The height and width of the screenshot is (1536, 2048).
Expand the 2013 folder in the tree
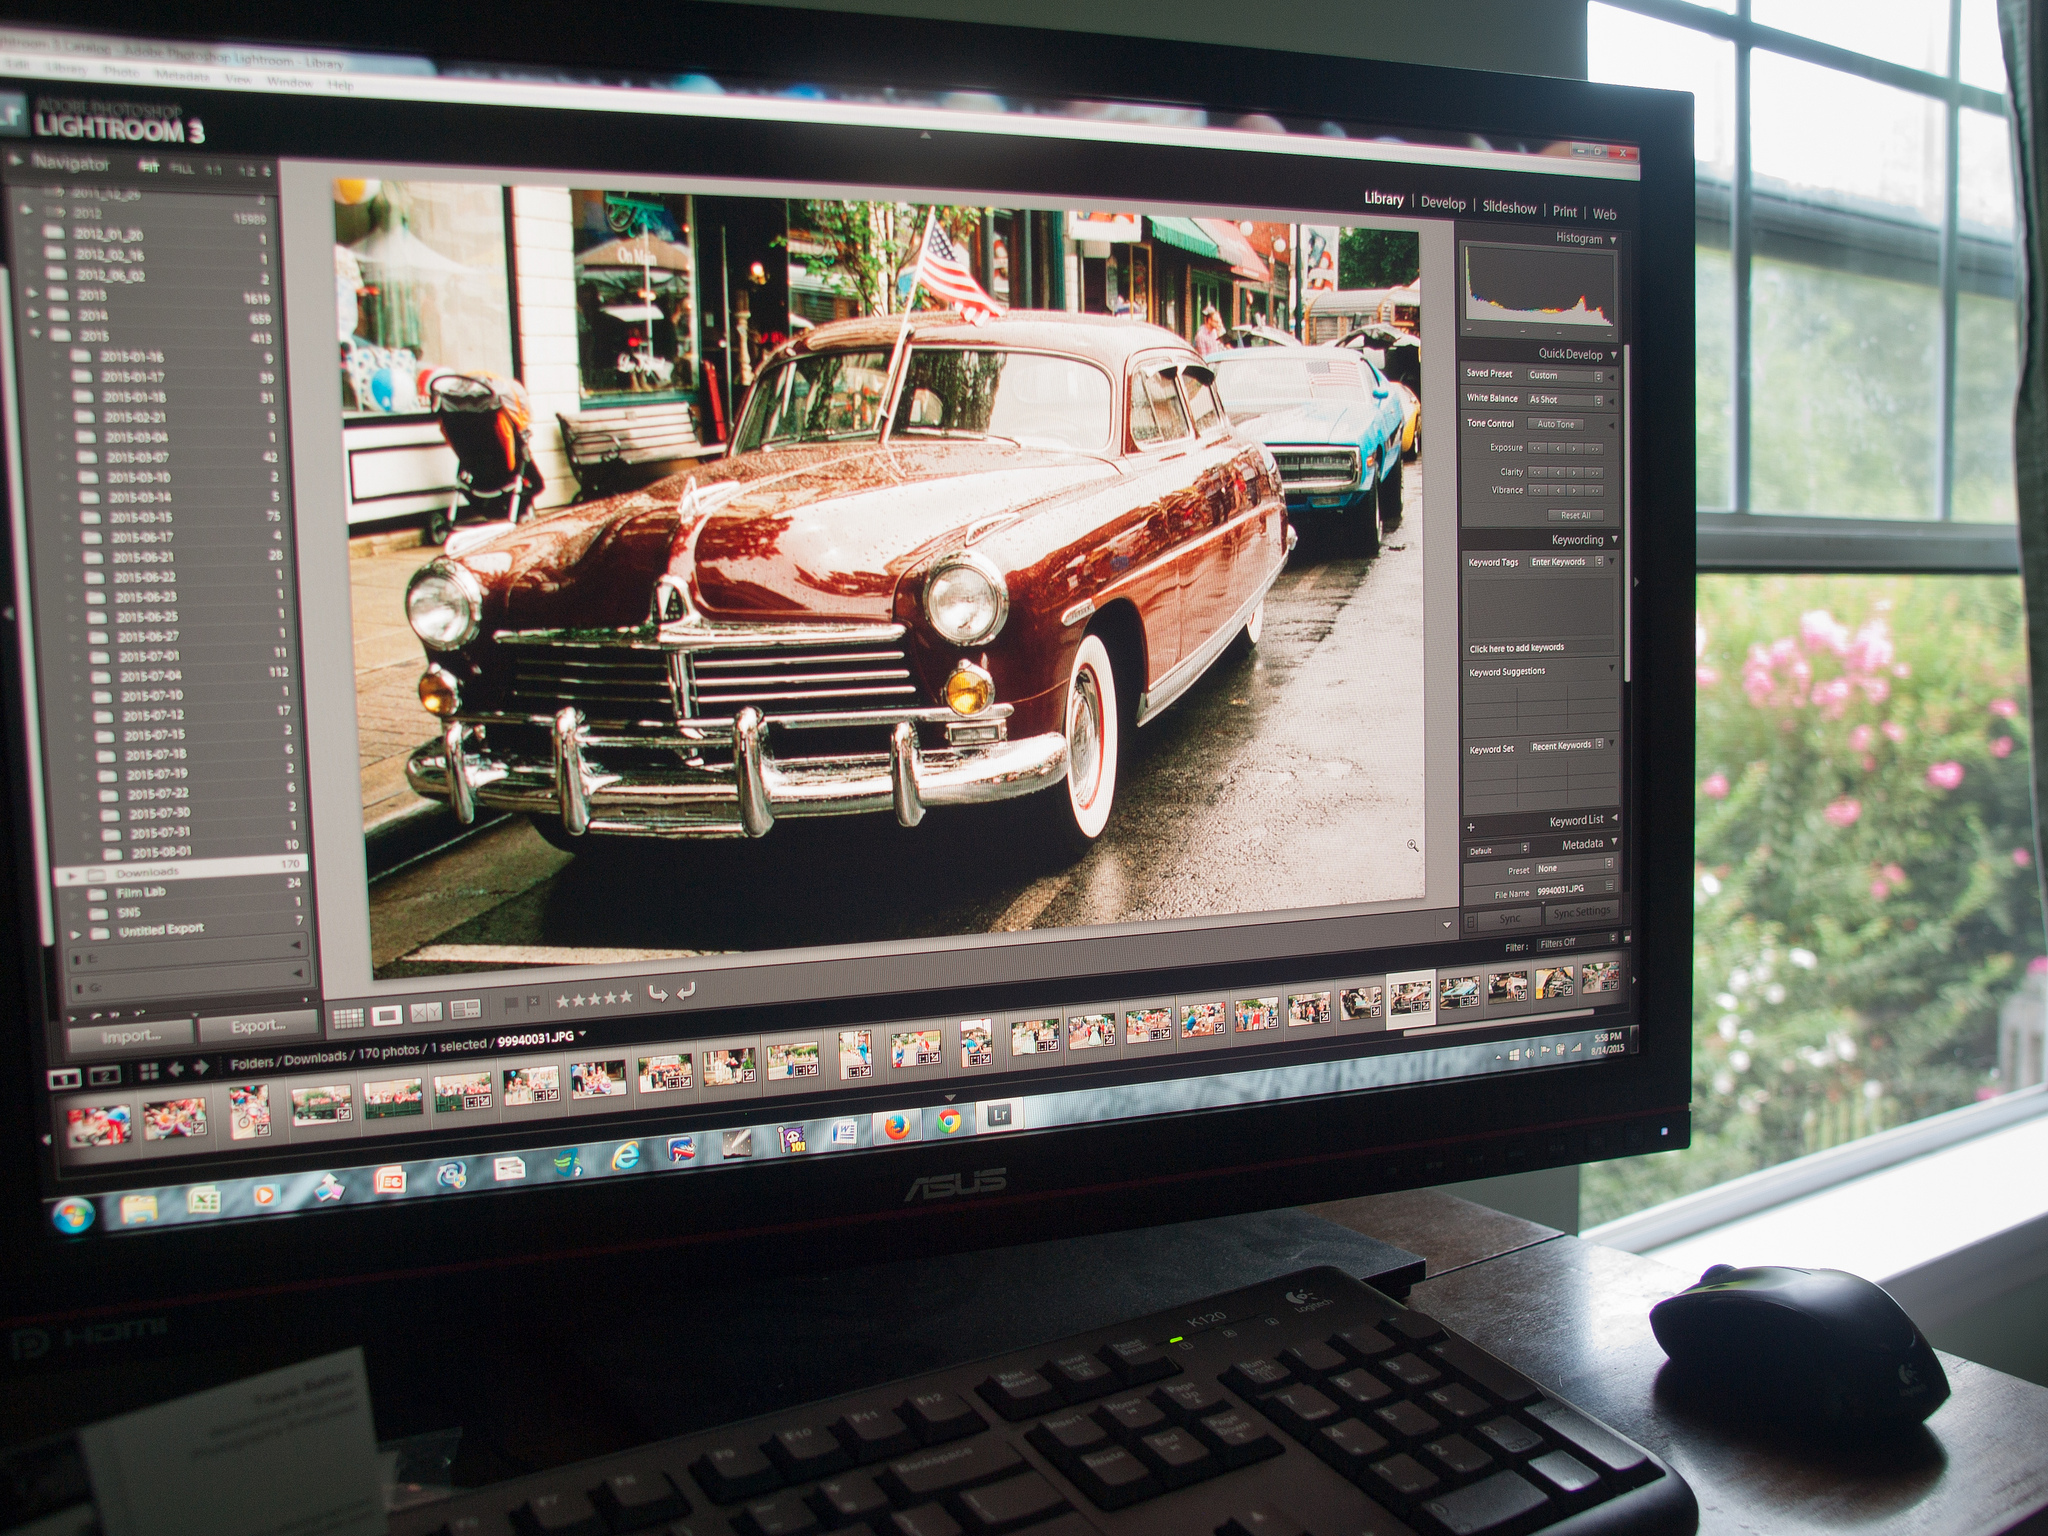(x=34, y=293)
